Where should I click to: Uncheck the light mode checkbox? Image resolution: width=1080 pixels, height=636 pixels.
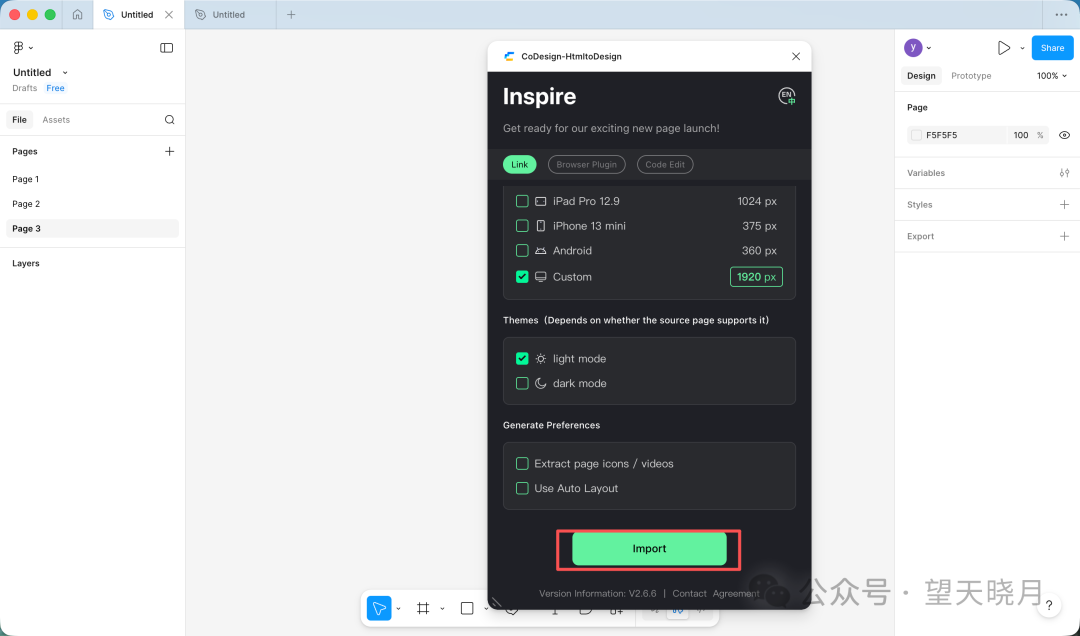[522, 358]
